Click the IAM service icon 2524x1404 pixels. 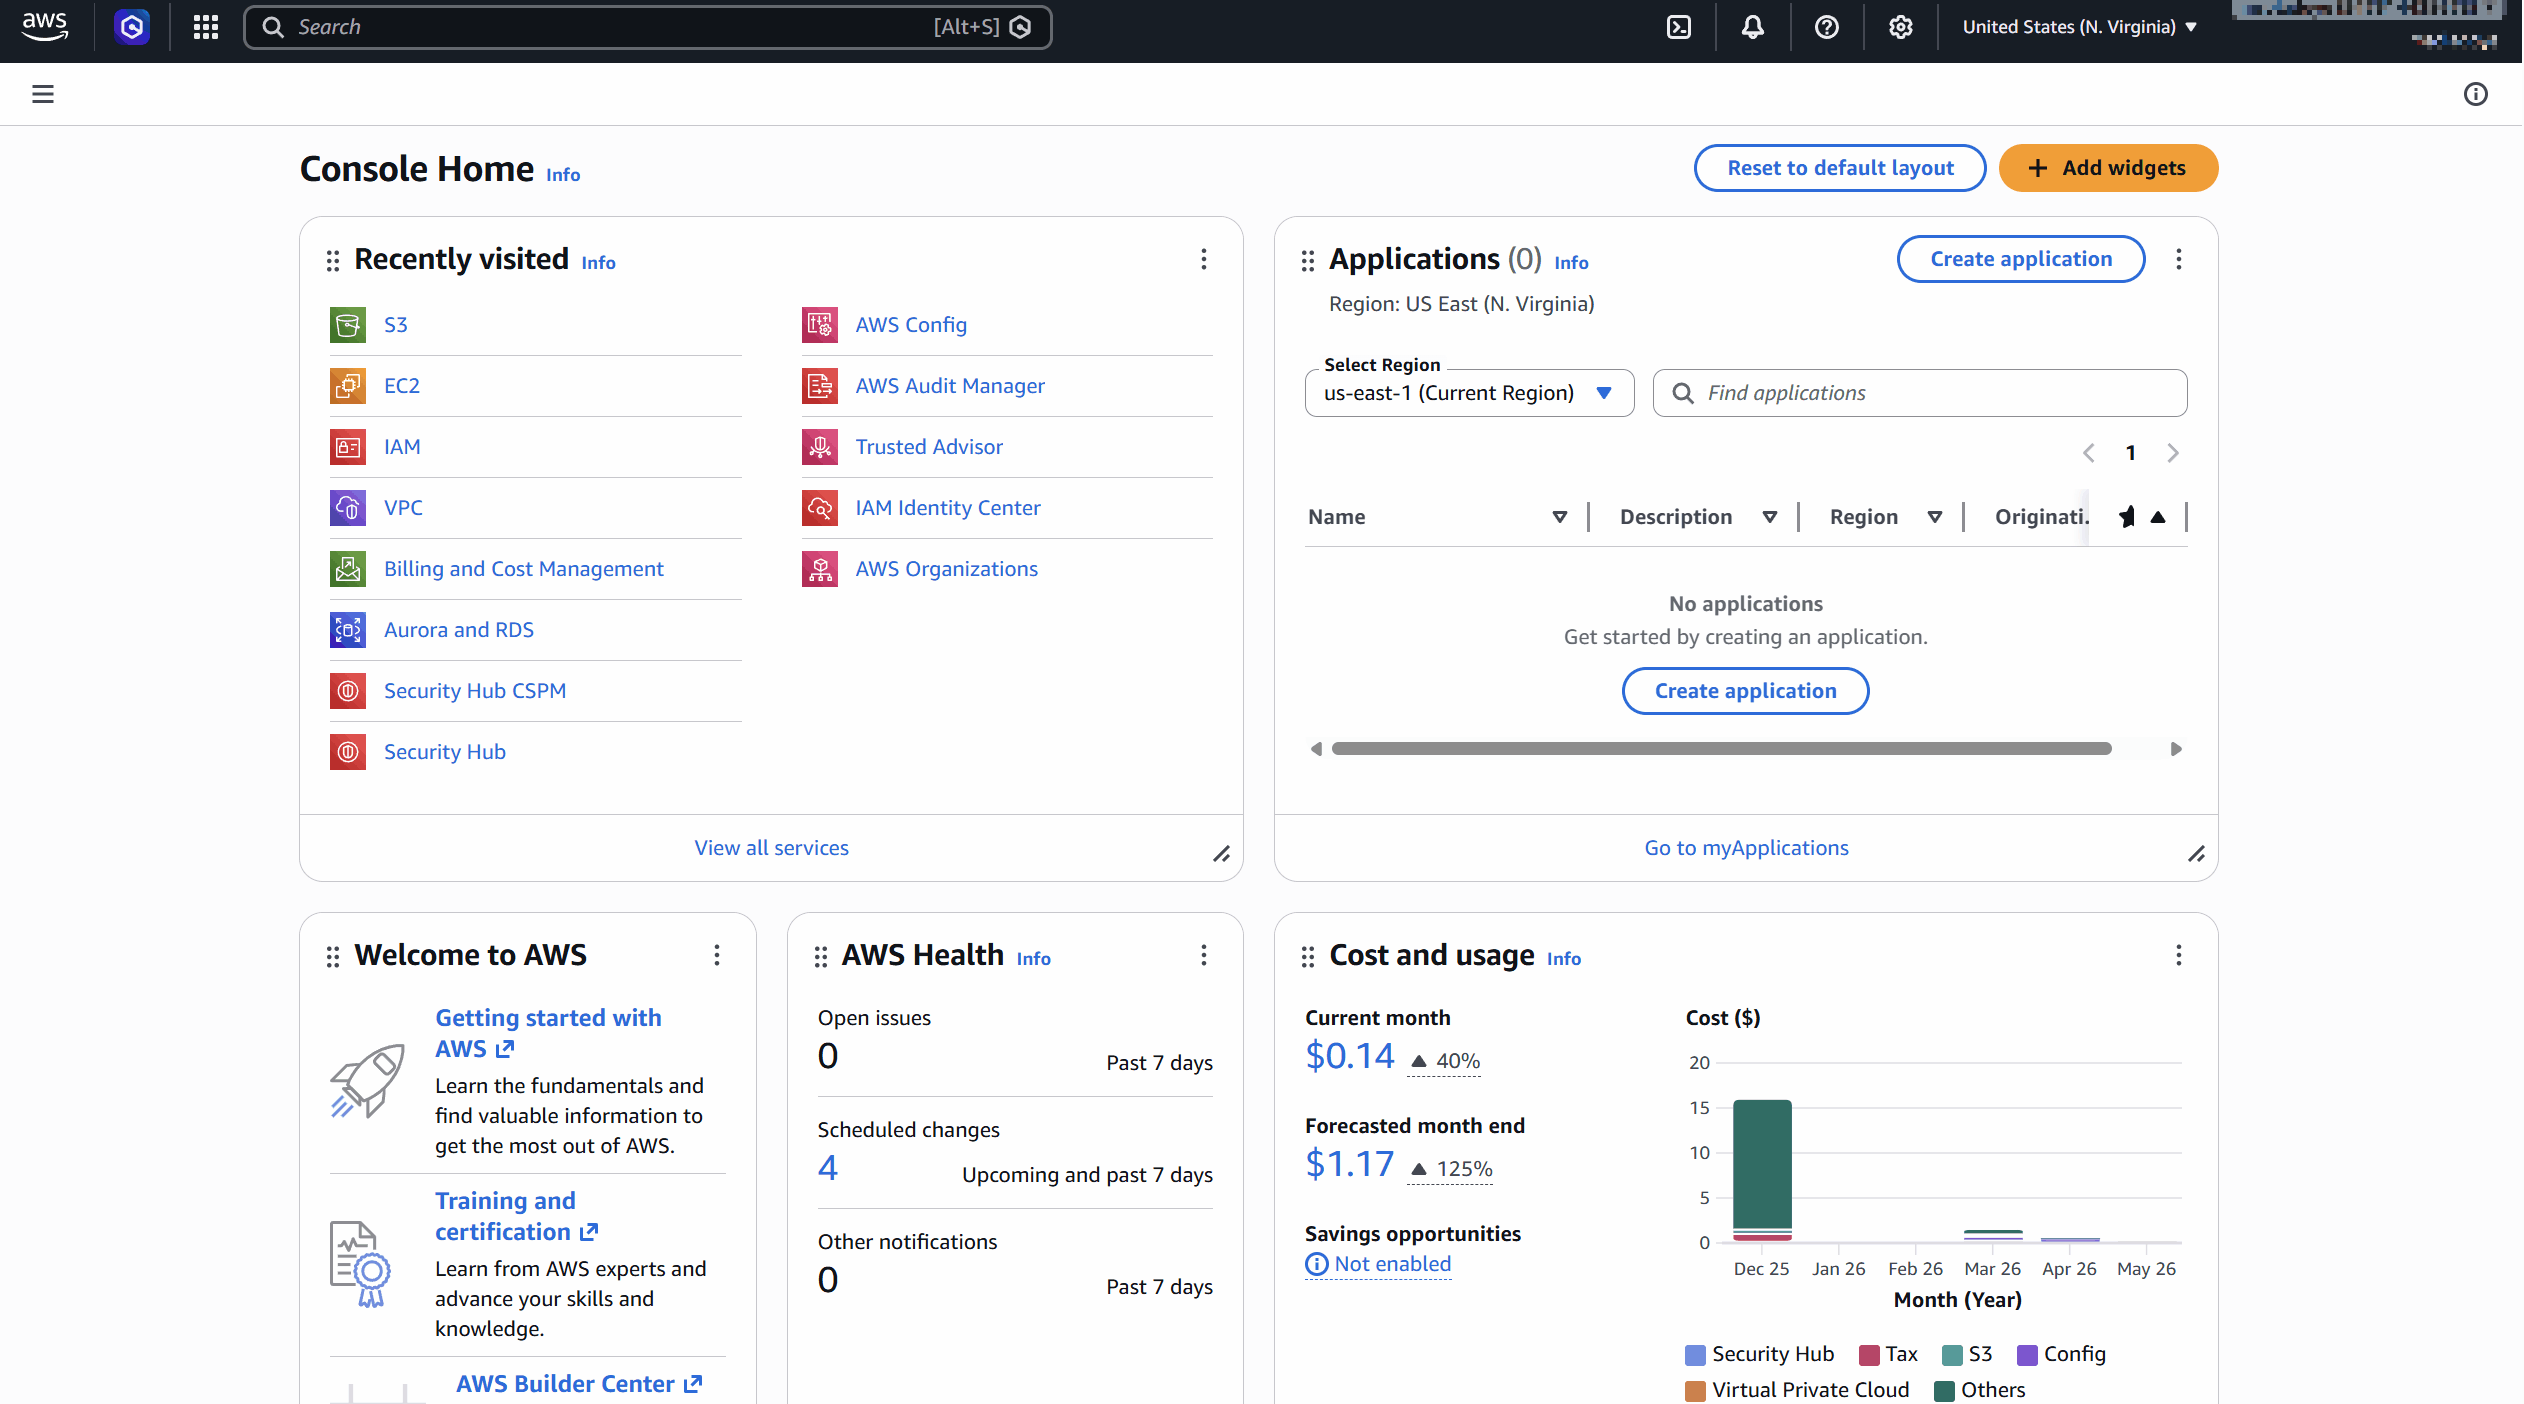(348, 447)
